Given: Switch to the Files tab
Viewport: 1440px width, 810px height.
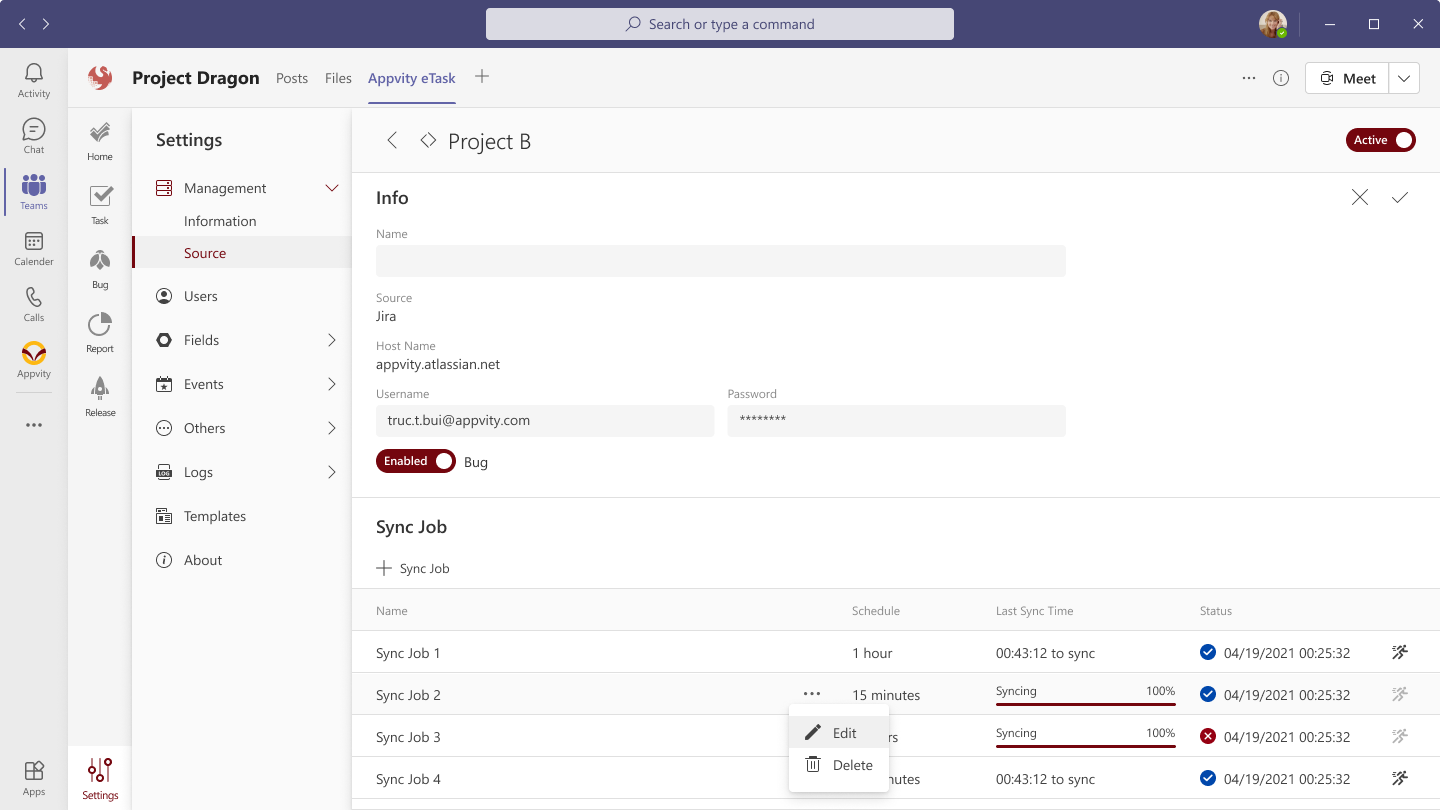Looking at the screenshot, I should click(x=338, y=78).
